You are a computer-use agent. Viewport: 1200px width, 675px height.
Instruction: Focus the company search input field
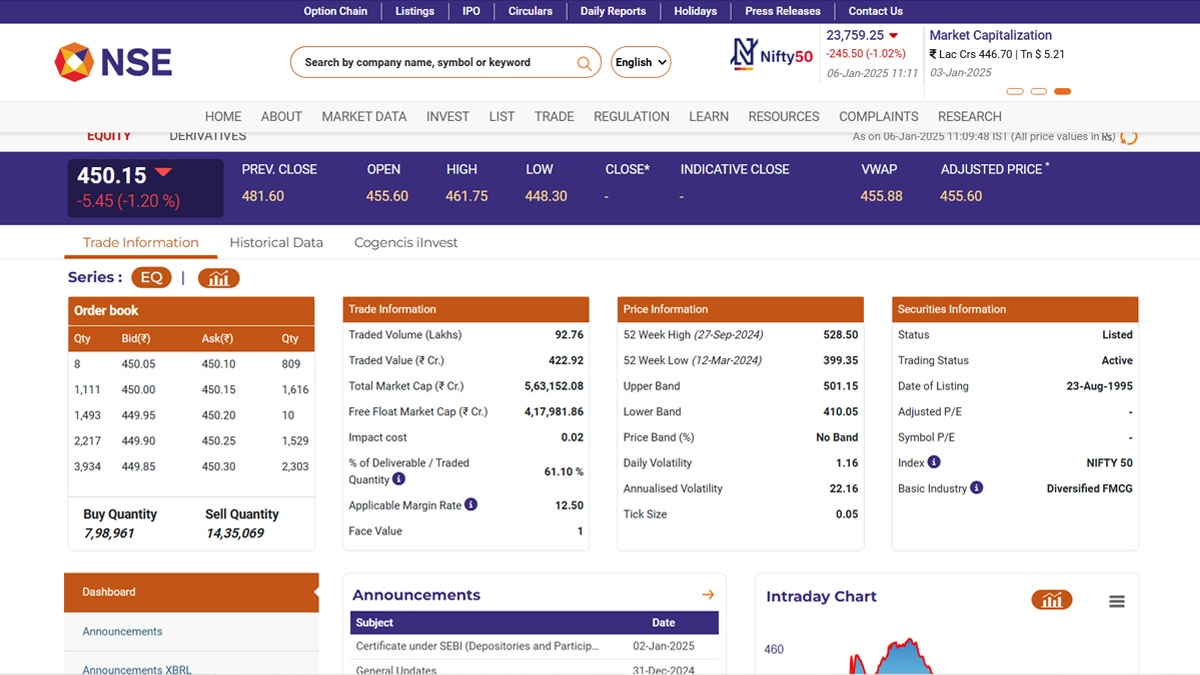click(435, 62)
